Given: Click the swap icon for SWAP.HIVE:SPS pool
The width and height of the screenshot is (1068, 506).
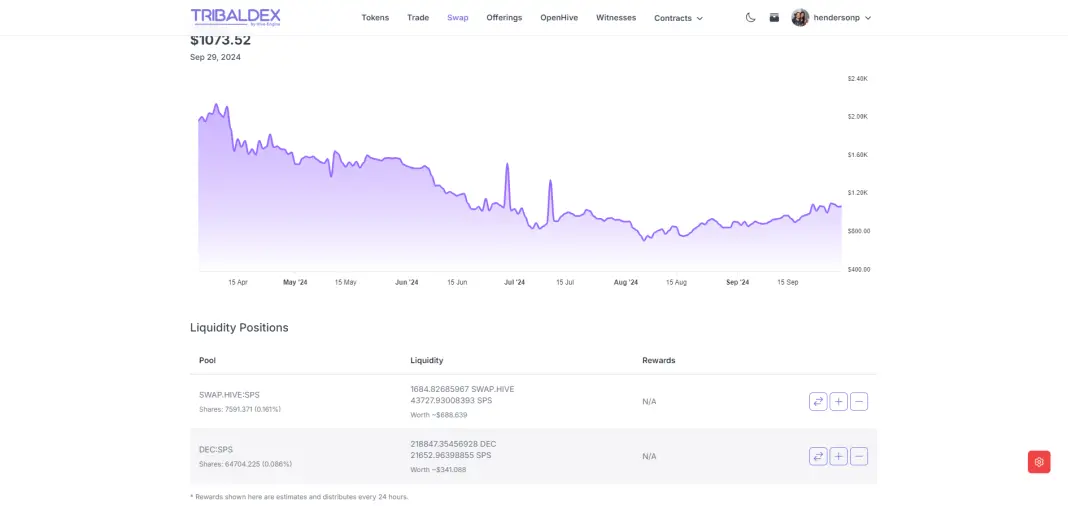Looking at the screenshot, I should click(818, 402).
